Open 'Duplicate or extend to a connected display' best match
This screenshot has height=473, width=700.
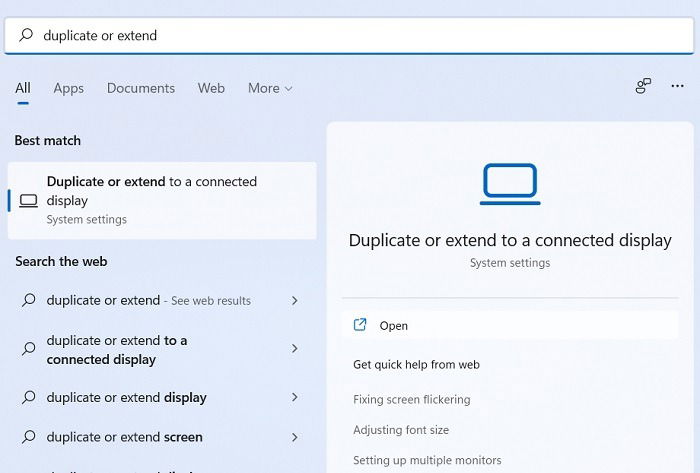coord(162,200)
